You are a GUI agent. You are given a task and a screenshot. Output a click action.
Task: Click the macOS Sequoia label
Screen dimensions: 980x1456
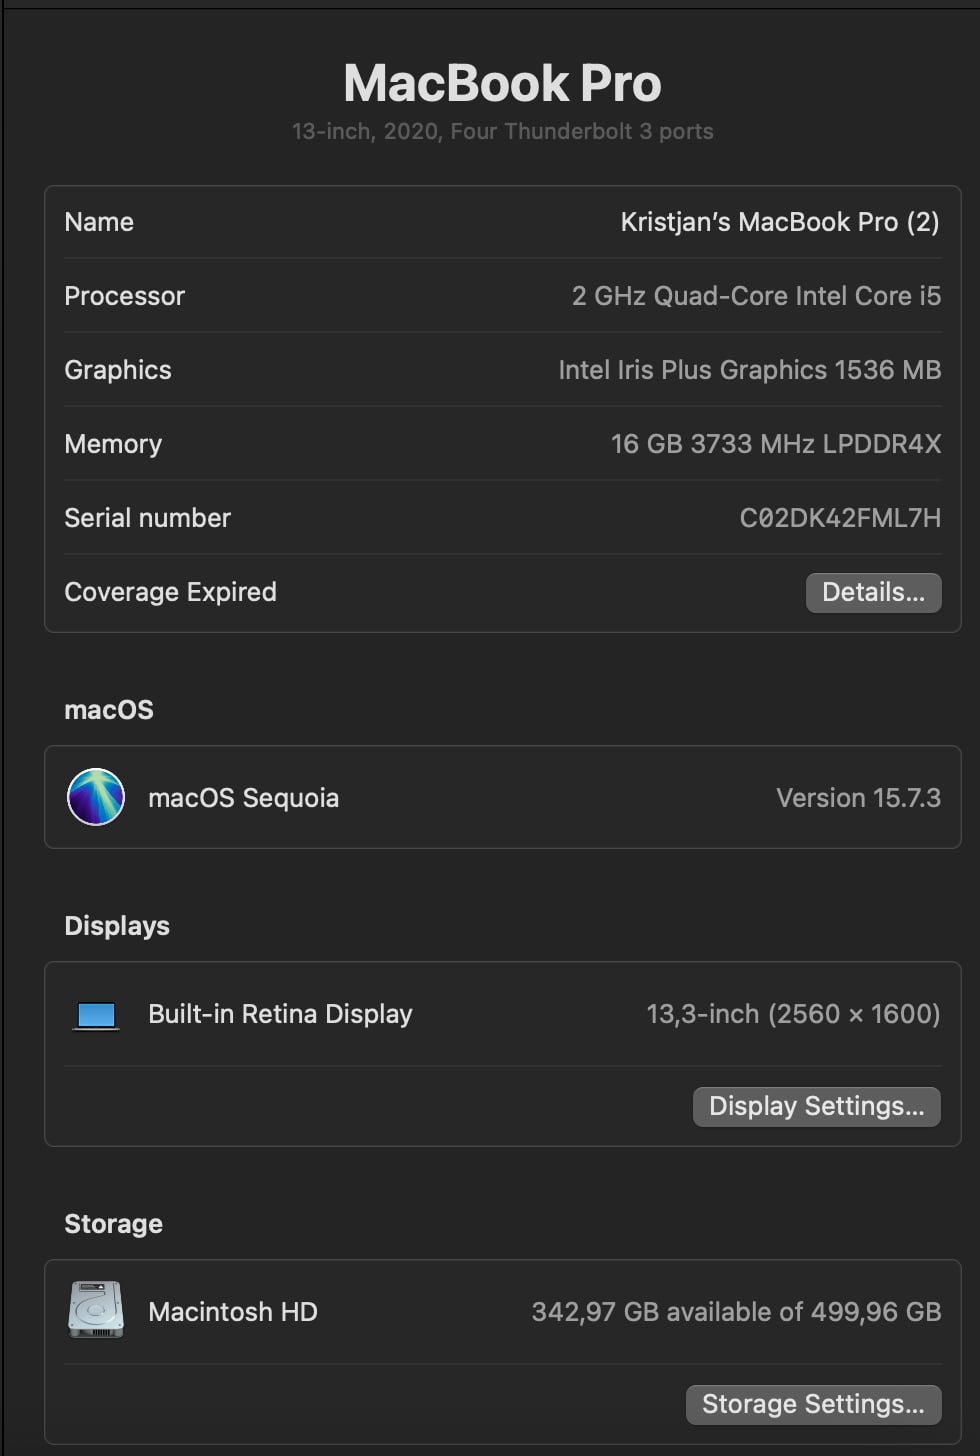[243, 798]
